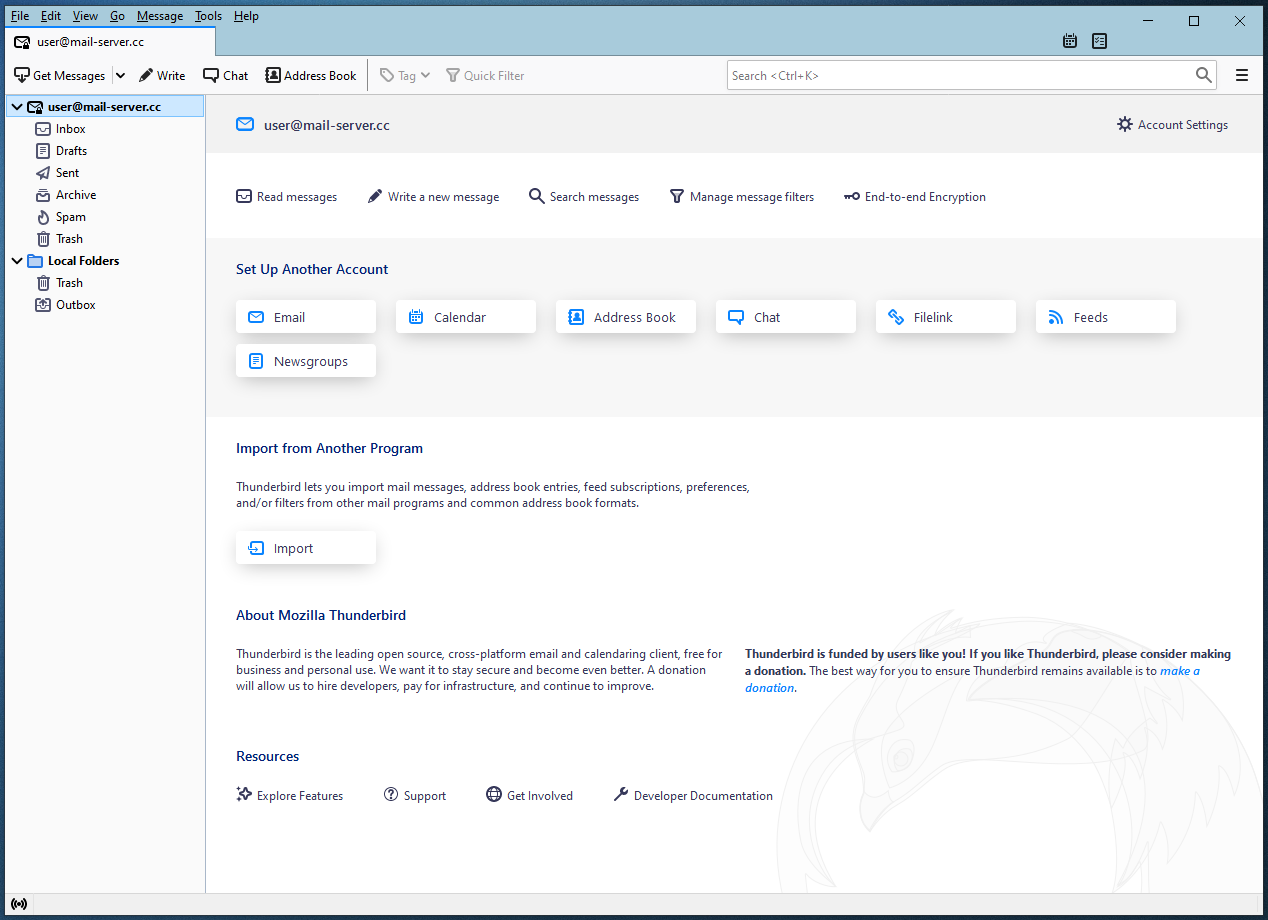Open Address Book from the toolbar

tap(311, 75)
